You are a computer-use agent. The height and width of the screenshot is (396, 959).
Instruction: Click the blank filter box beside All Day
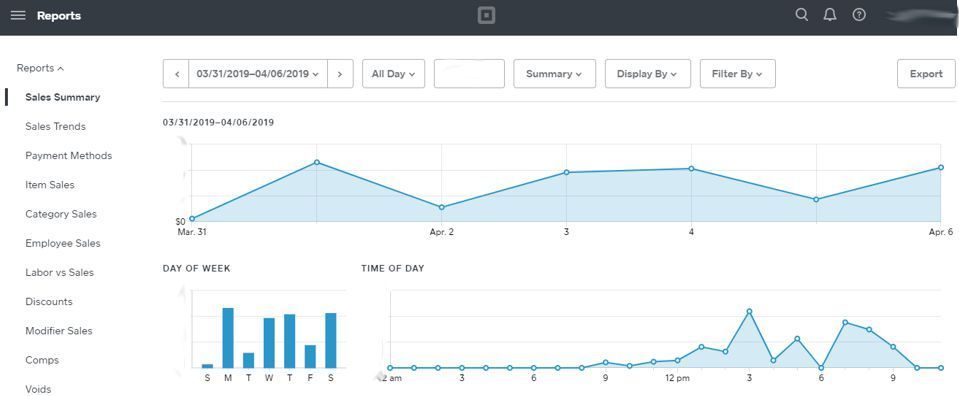pyautogui.click(x=469, y=74)
